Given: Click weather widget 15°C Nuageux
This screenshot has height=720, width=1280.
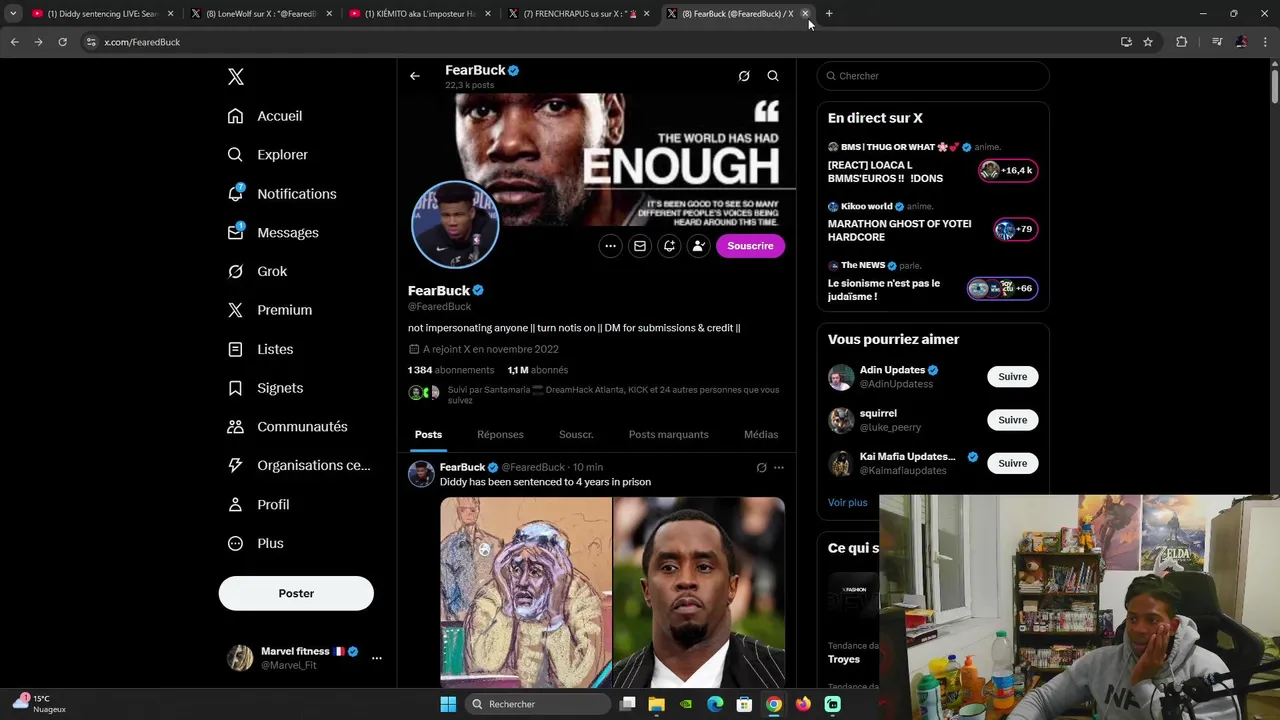Looking at the screenshot, I should pyautogui.click(x=40, y=704).
